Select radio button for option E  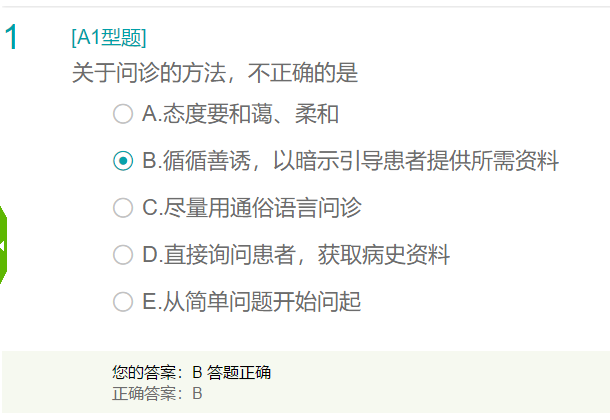coord(123,301)
